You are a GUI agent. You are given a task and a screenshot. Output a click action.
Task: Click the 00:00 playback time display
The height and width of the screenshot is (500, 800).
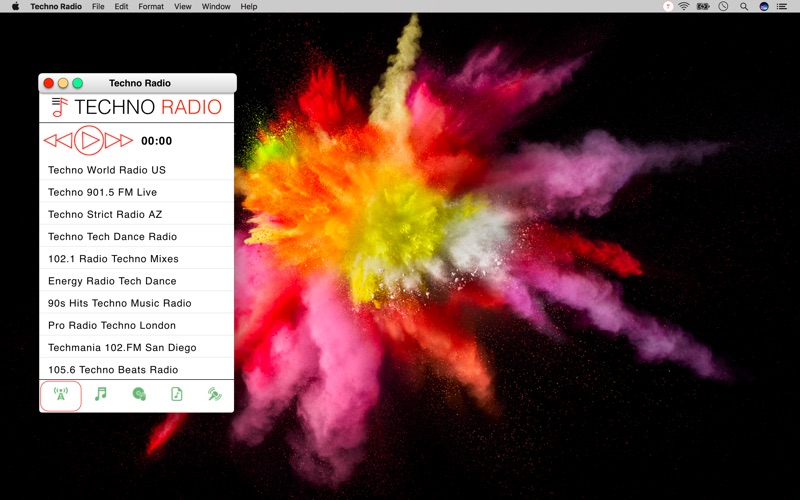coord(156,141)
